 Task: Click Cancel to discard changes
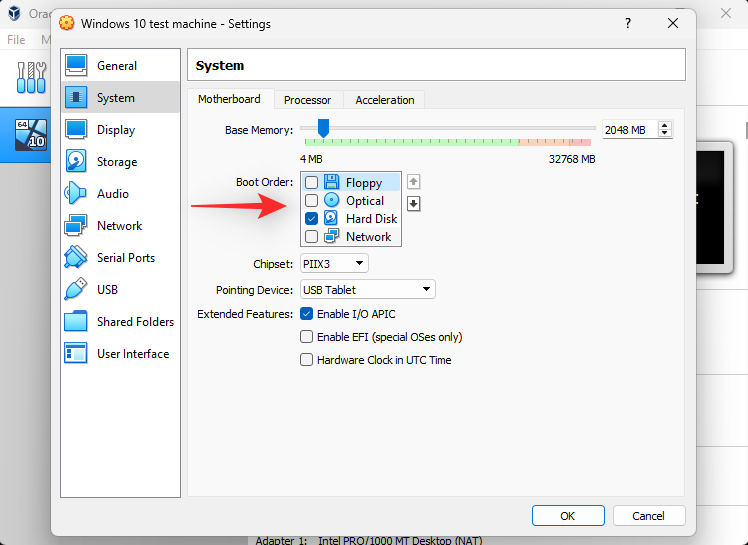coord(649,515)
